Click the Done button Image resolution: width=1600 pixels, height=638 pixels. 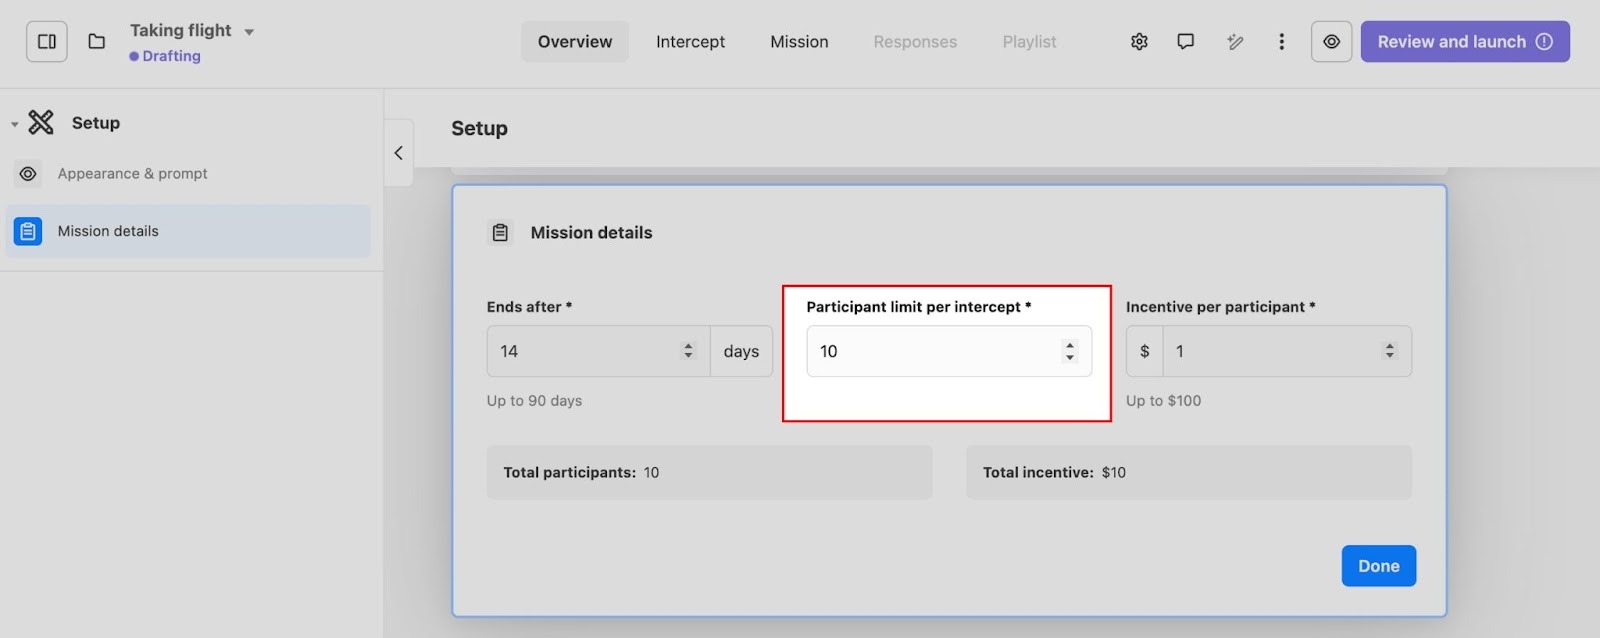(1378, 566)
